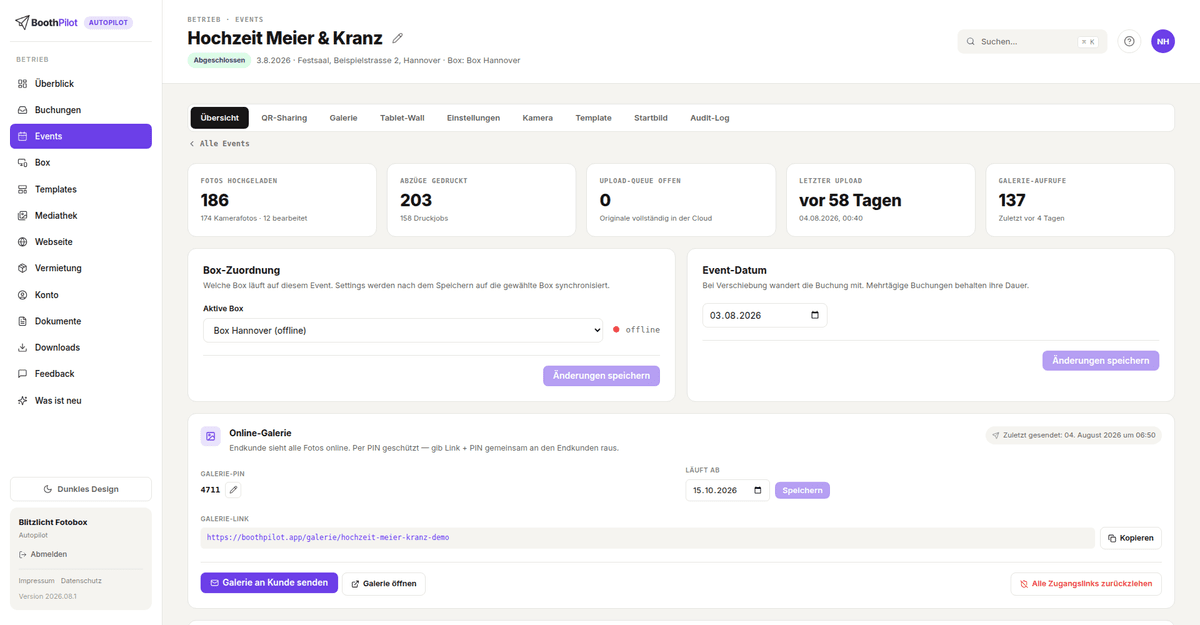Open the Läuft ab calendar picker icon
The image size is (1200, 625).
(757, 490)
